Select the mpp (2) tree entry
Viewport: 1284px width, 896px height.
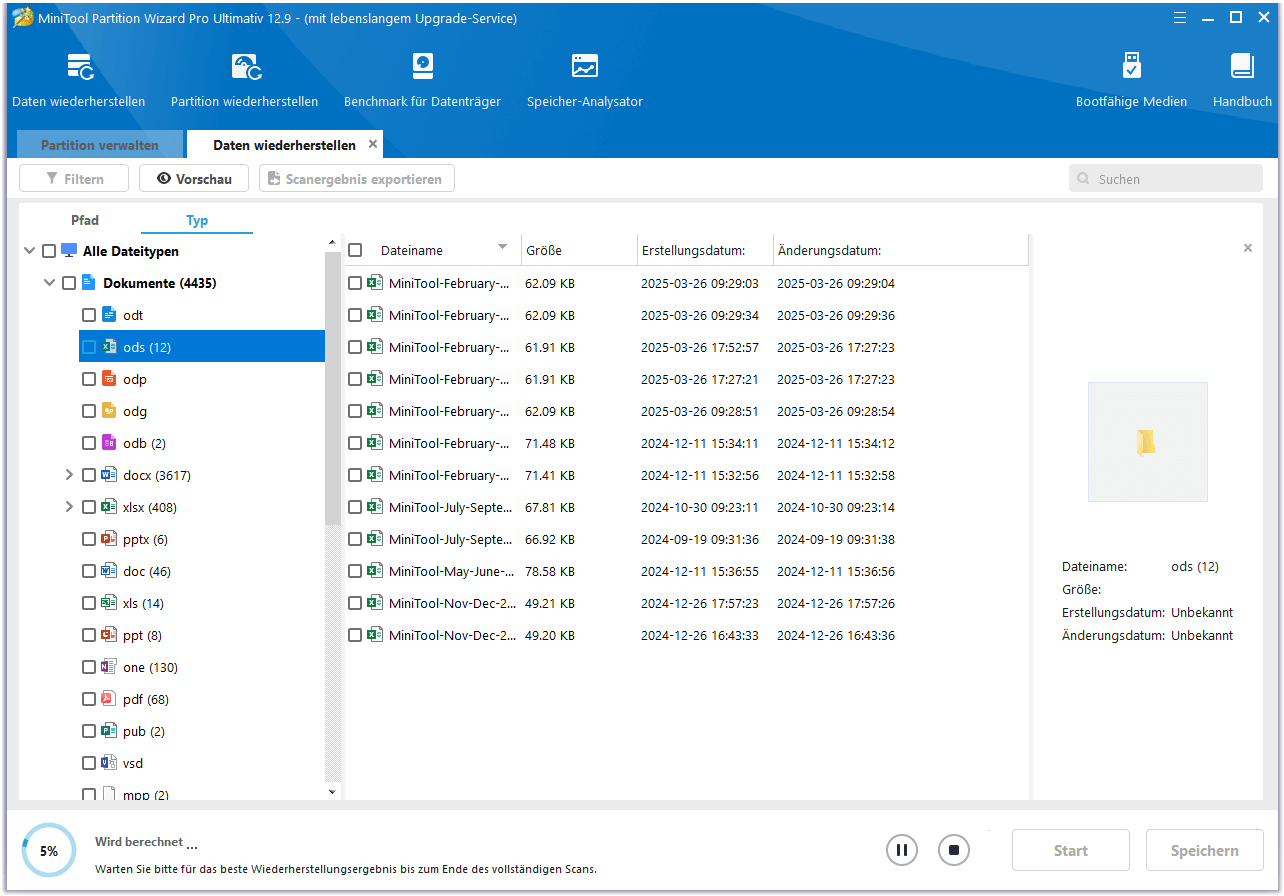pyautogui.click(x=146, y=795)
